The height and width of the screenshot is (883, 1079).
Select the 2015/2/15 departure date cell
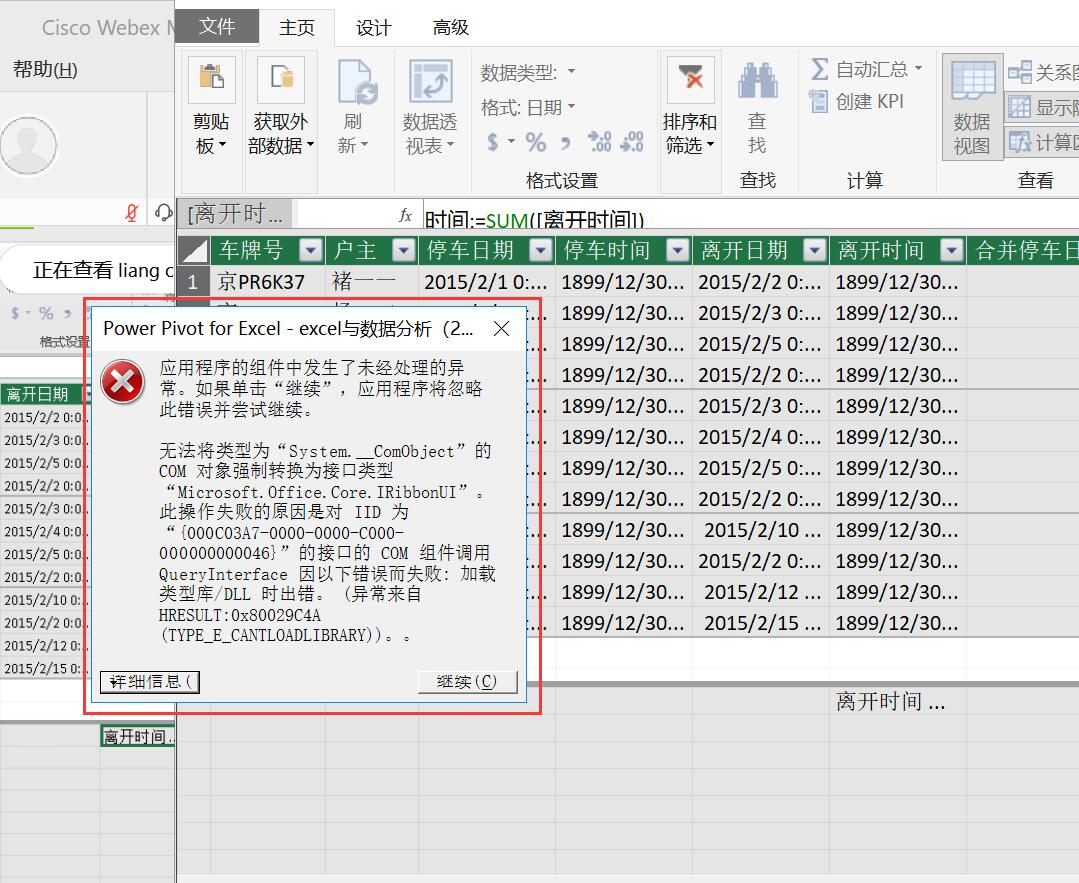pyautogui.click(x=761, y=623)
